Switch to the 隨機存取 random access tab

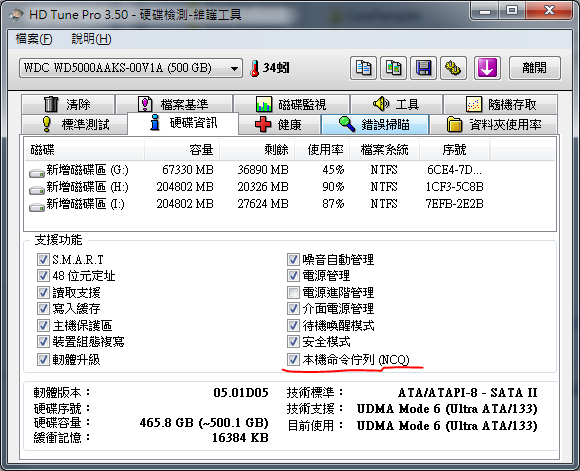click(500, 104)
